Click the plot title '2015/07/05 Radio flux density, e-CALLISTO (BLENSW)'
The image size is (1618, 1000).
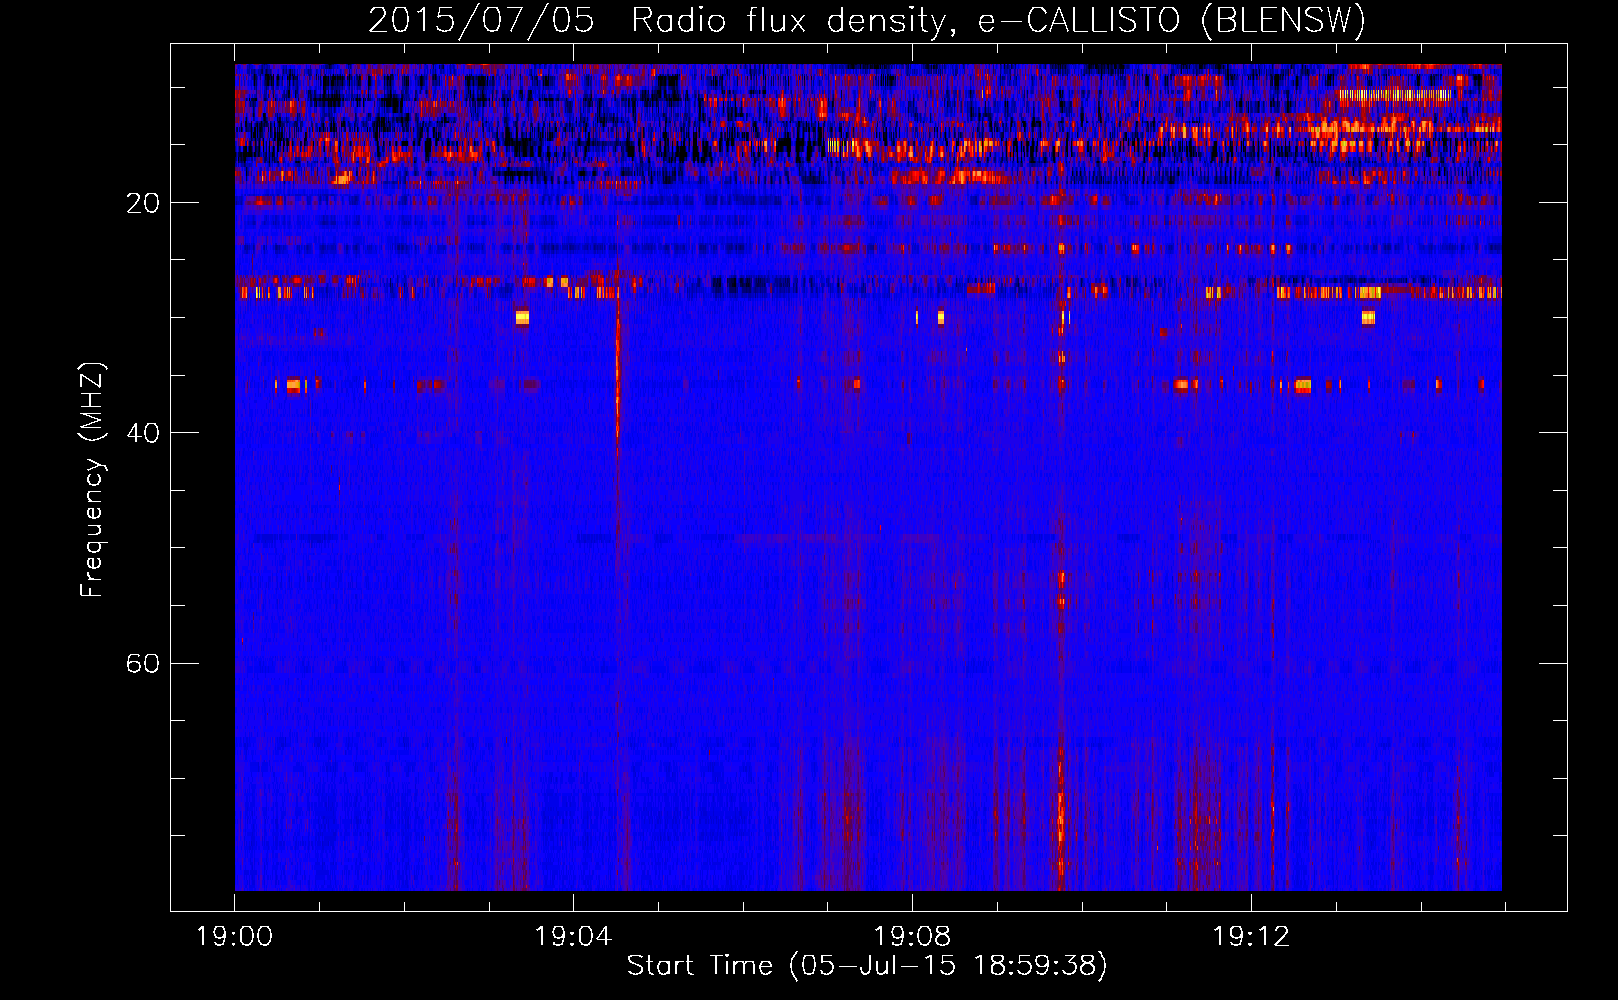click(x=867, y=20)
